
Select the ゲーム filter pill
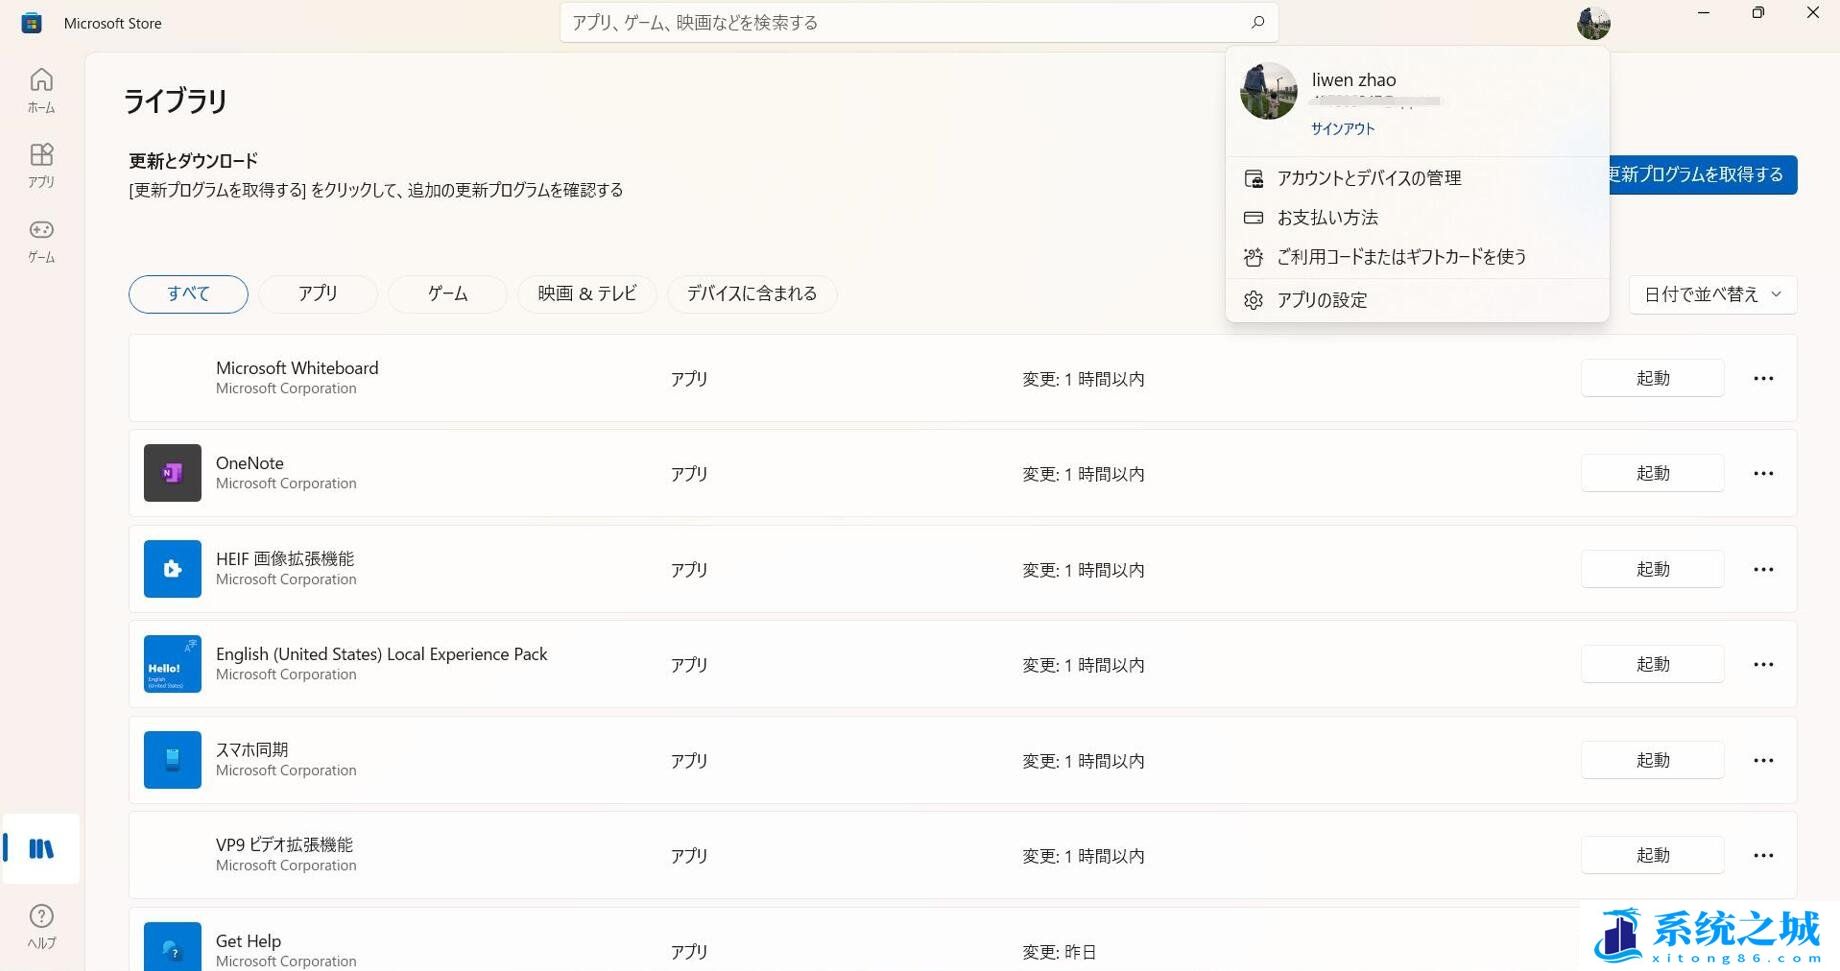[x=447, y=293]
